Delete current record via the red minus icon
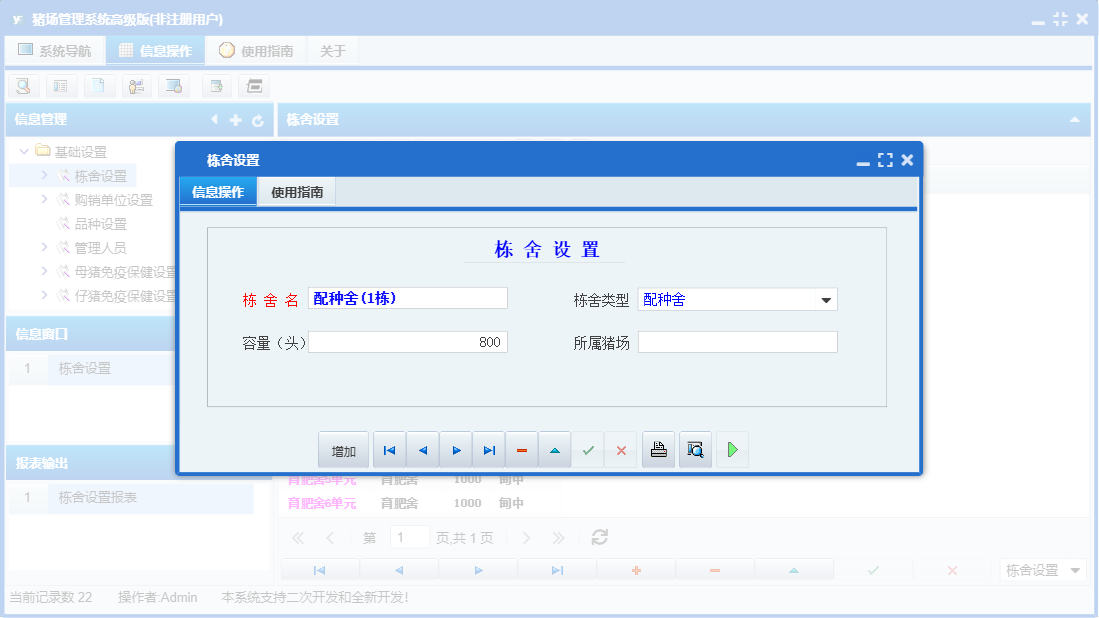 point(521,449)
